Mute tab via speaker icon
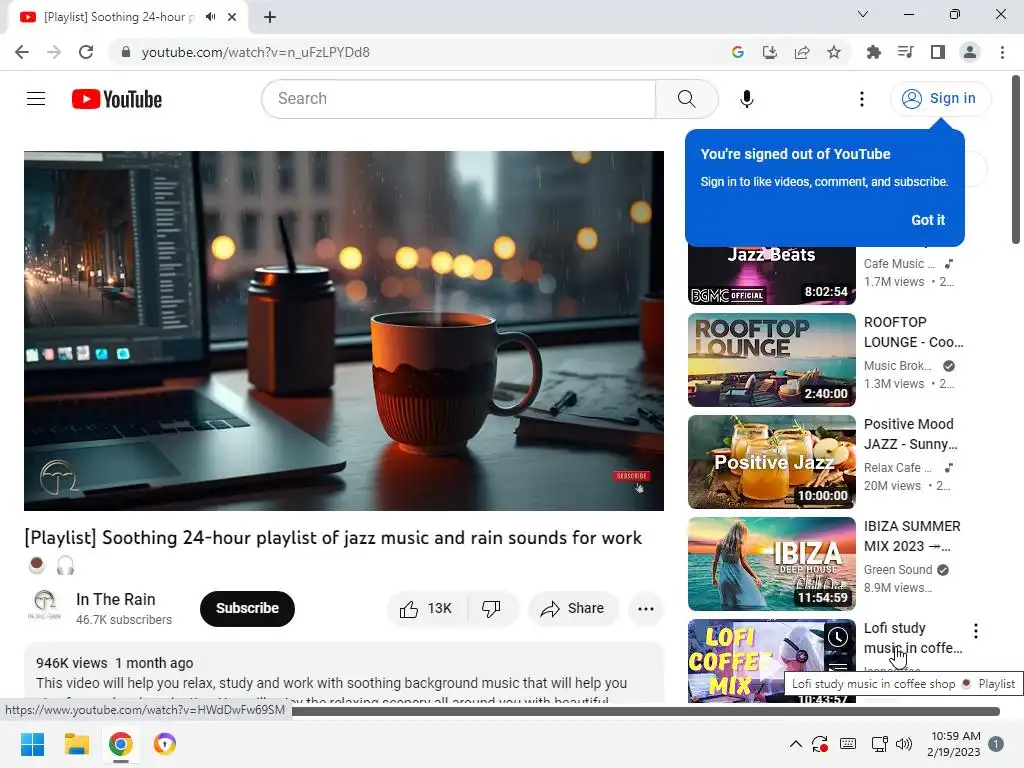Image resolution: width=1024 pixels, height=768 pixels. pyautogui.click(x=210, y=17)
